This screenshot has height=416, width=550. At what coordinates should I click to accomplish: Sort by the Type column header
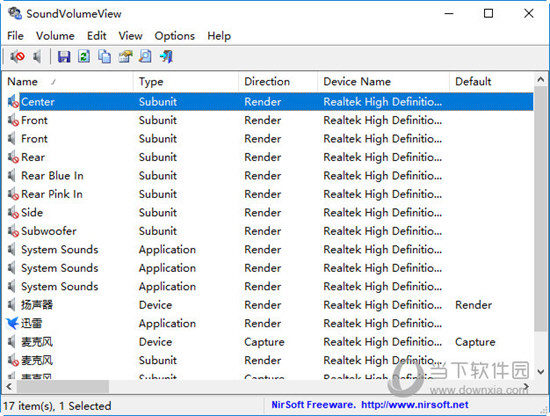point(186,81)
